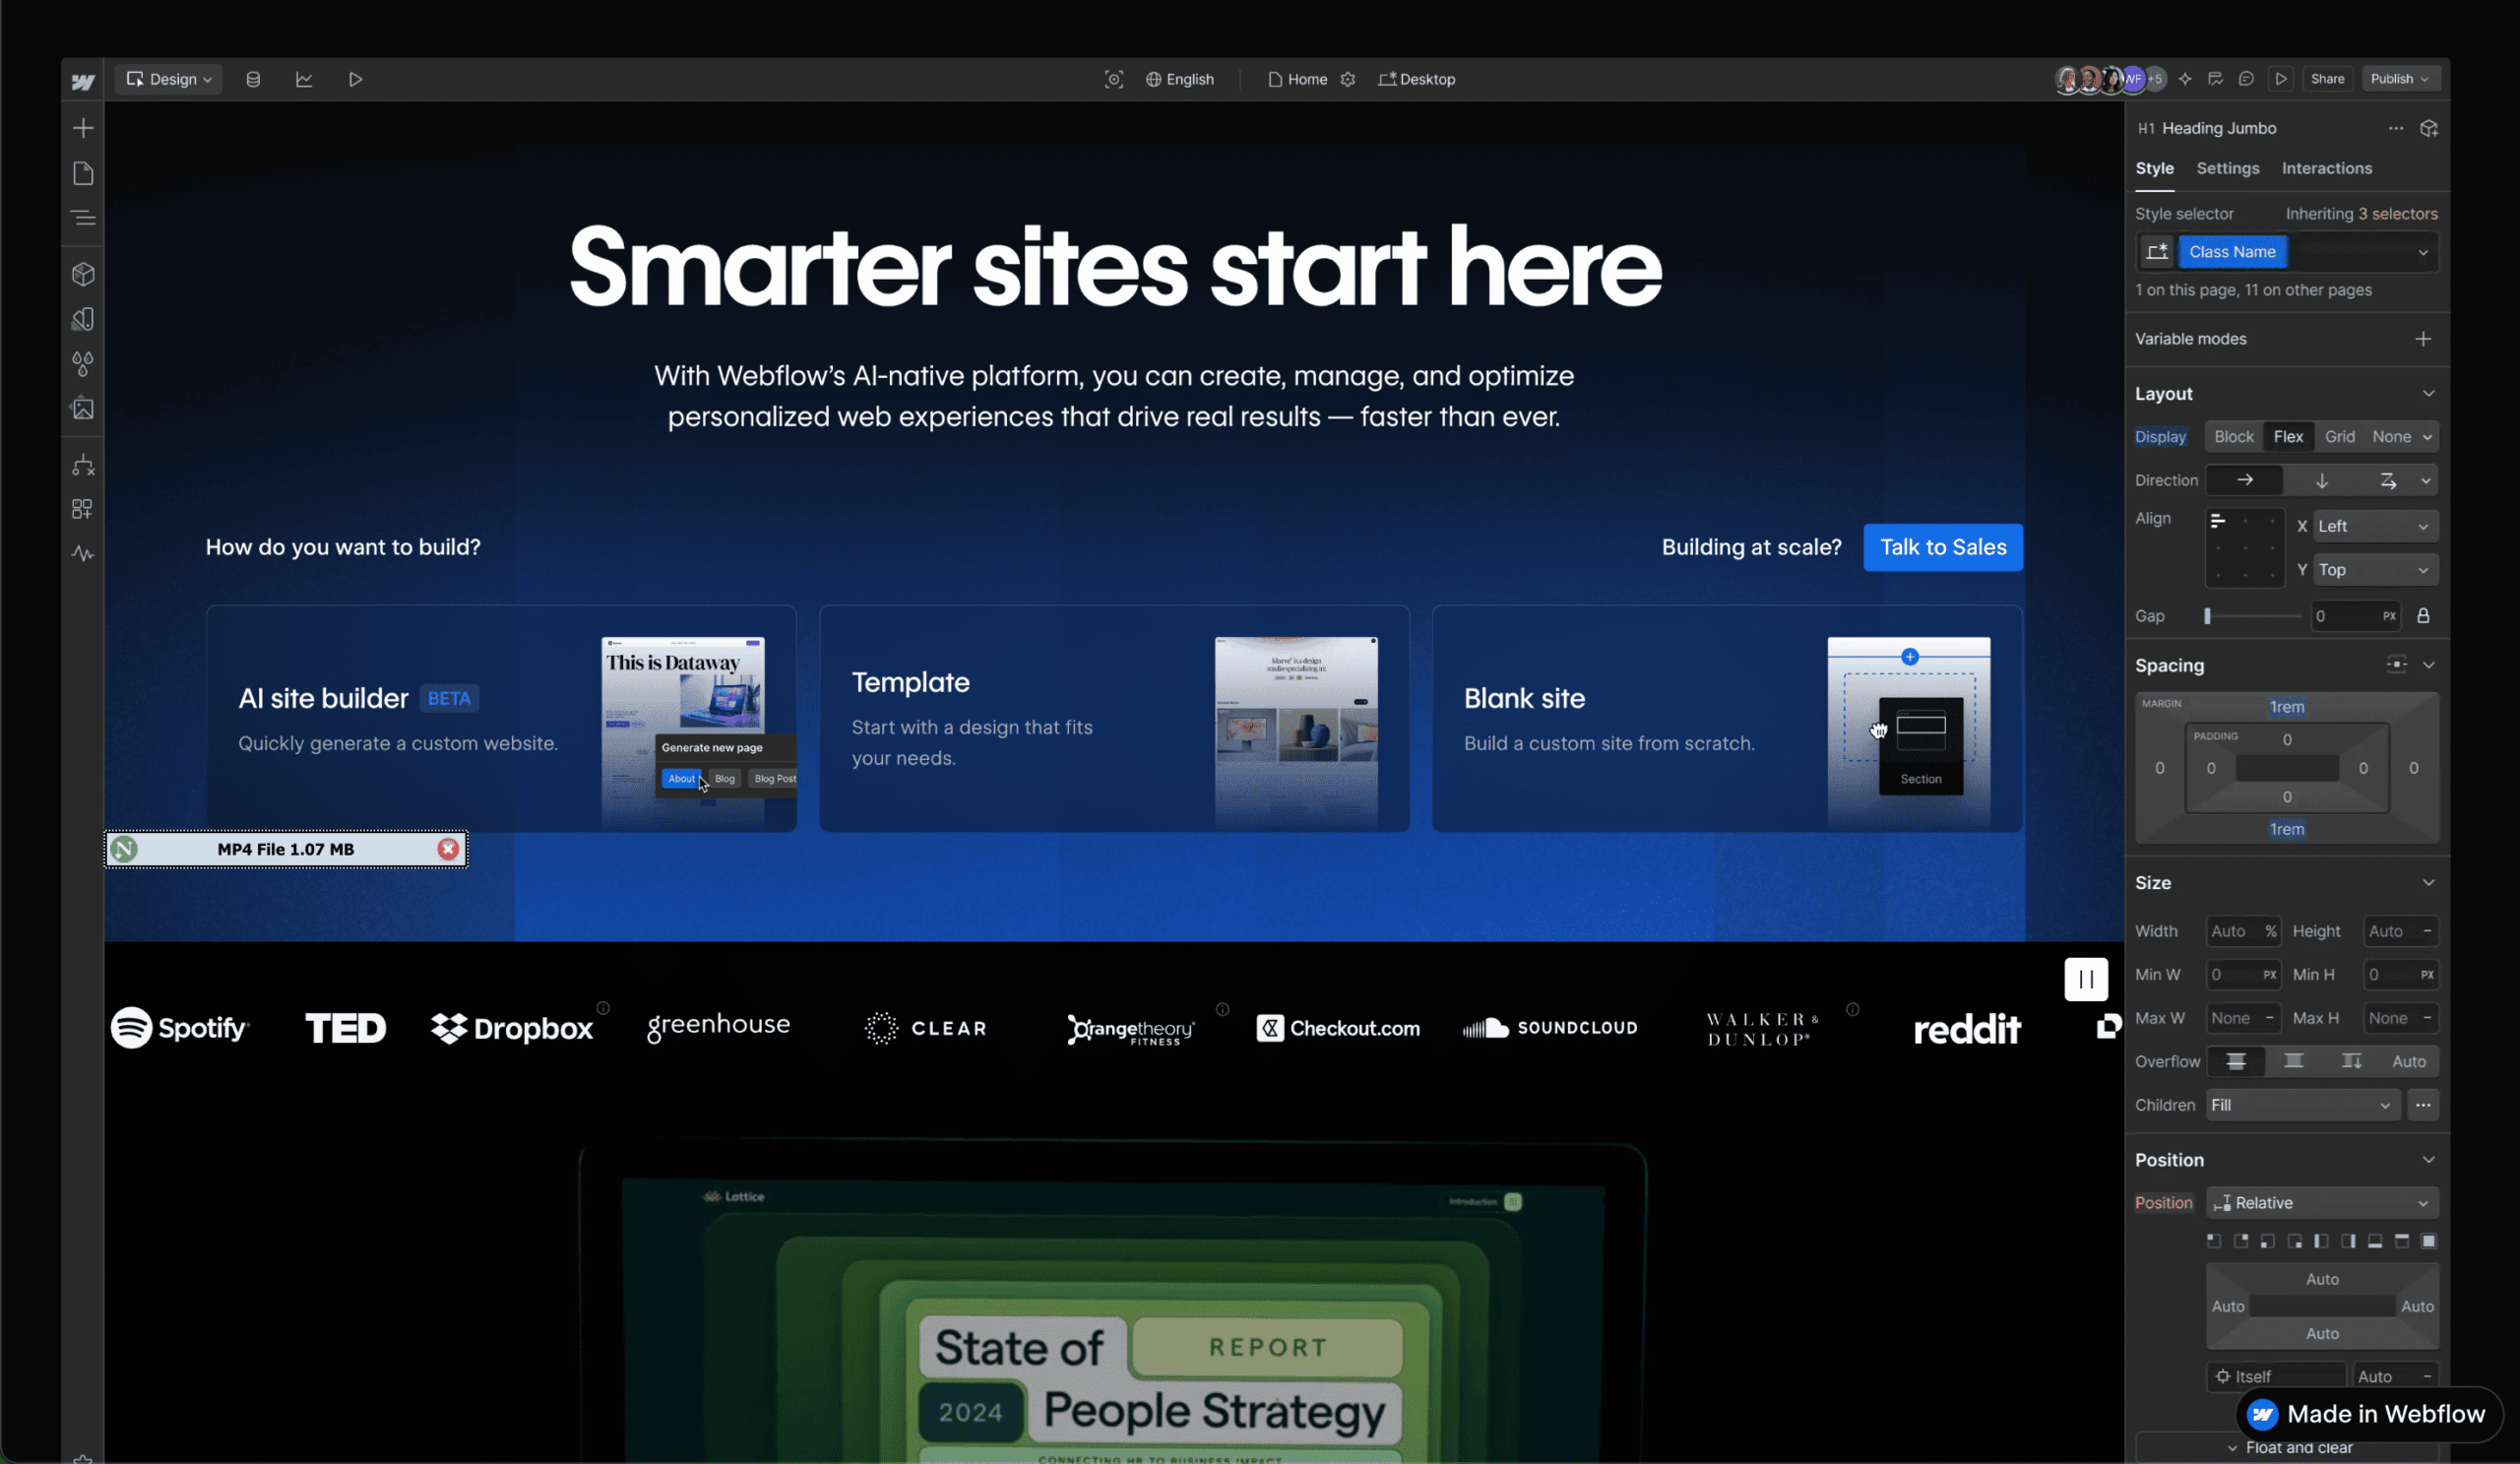Image resolution: width=2520 pixels, height=1464 pixels.
Task: Adjust the Gap slider
Action: [x=2208, y=616]
